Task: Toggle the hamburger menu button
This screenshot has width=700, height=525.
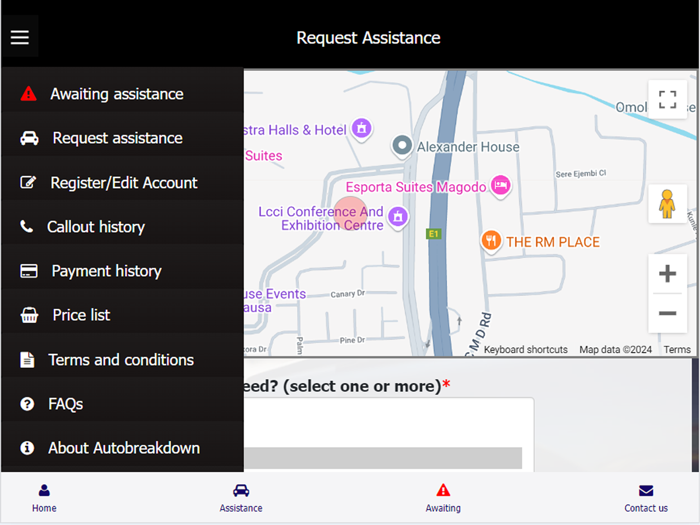Action: [x=20, y=37]
